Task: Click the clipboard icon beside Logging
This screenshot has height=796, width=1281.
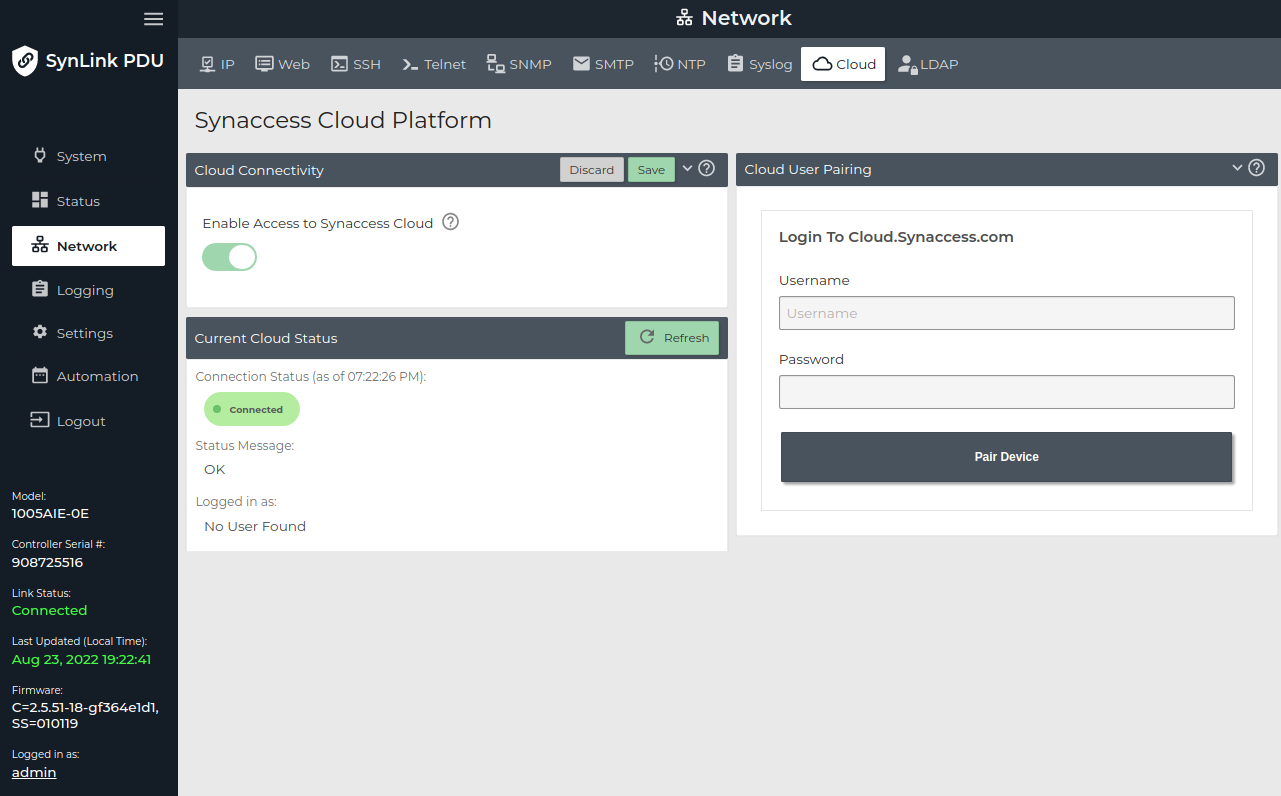Action: click(40, 289)
